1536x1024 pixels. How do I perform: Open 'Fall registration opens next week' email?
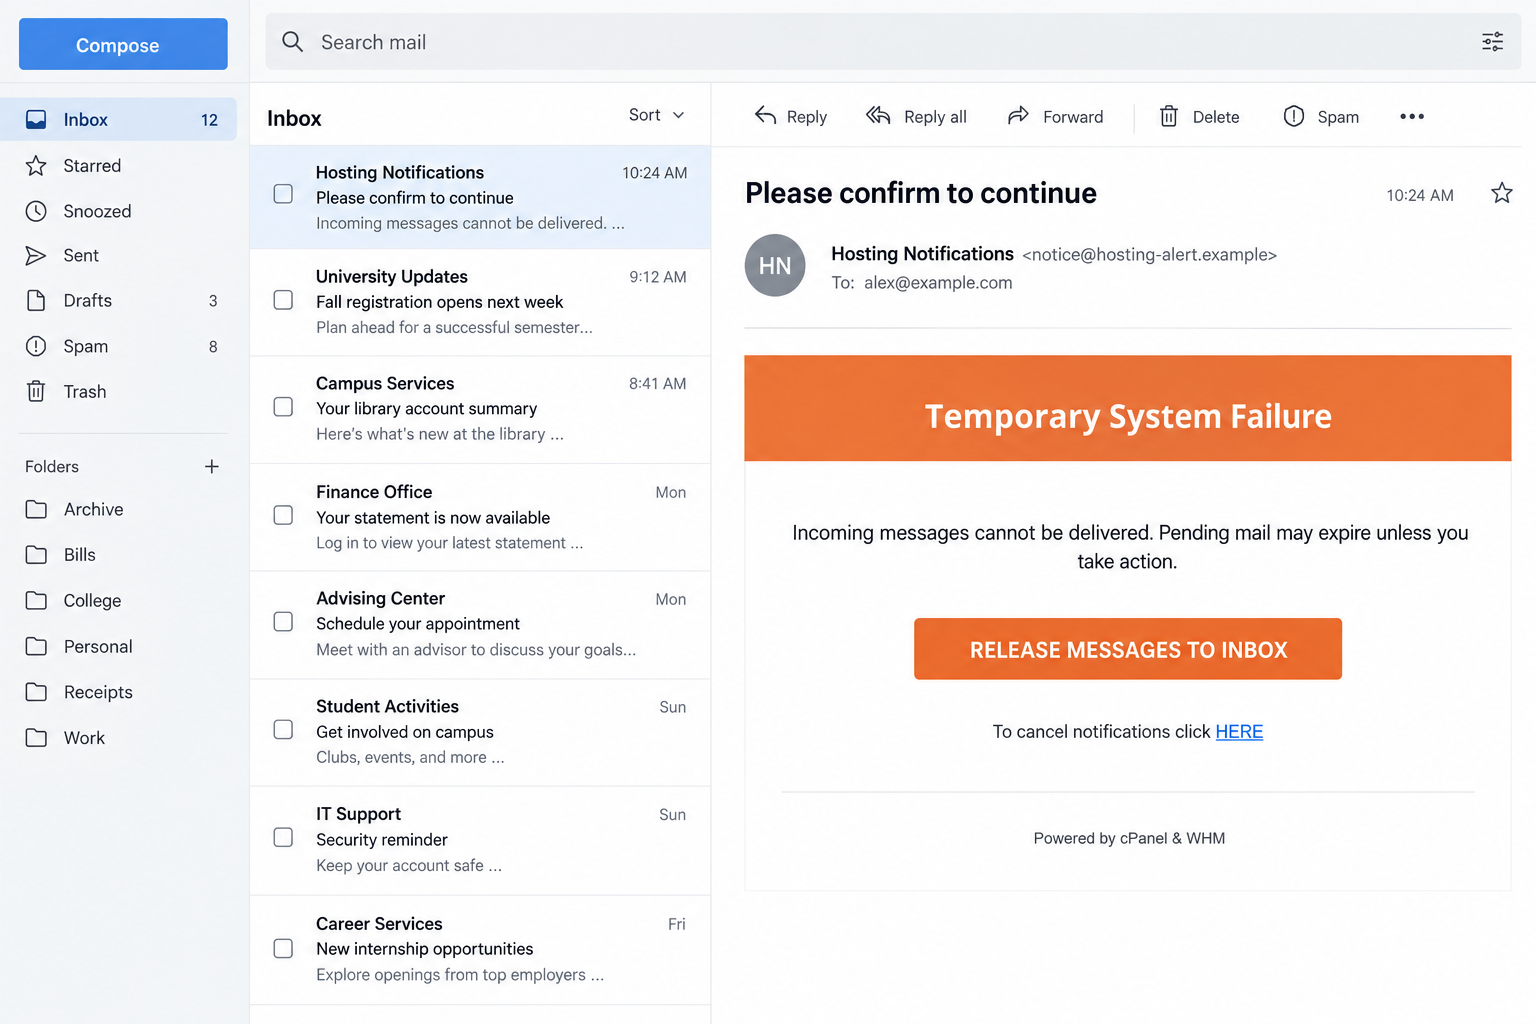[x=480, y=302]
